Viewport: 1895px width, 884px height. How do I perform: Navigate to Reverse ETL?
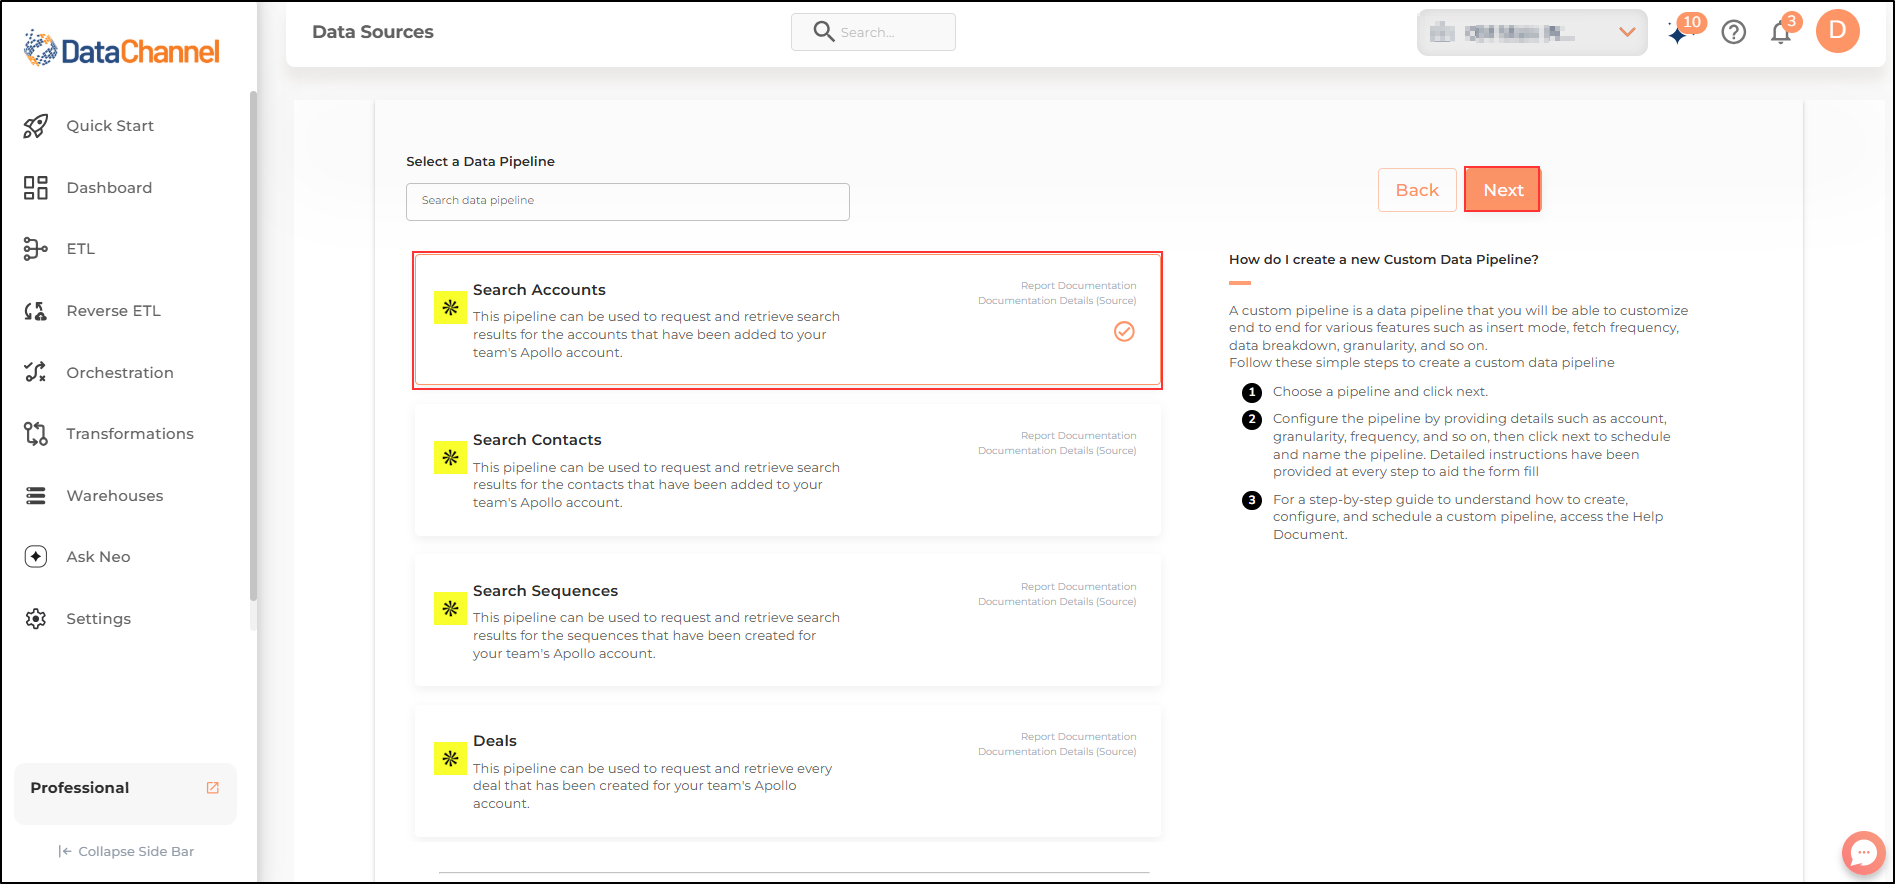(113, 311)
